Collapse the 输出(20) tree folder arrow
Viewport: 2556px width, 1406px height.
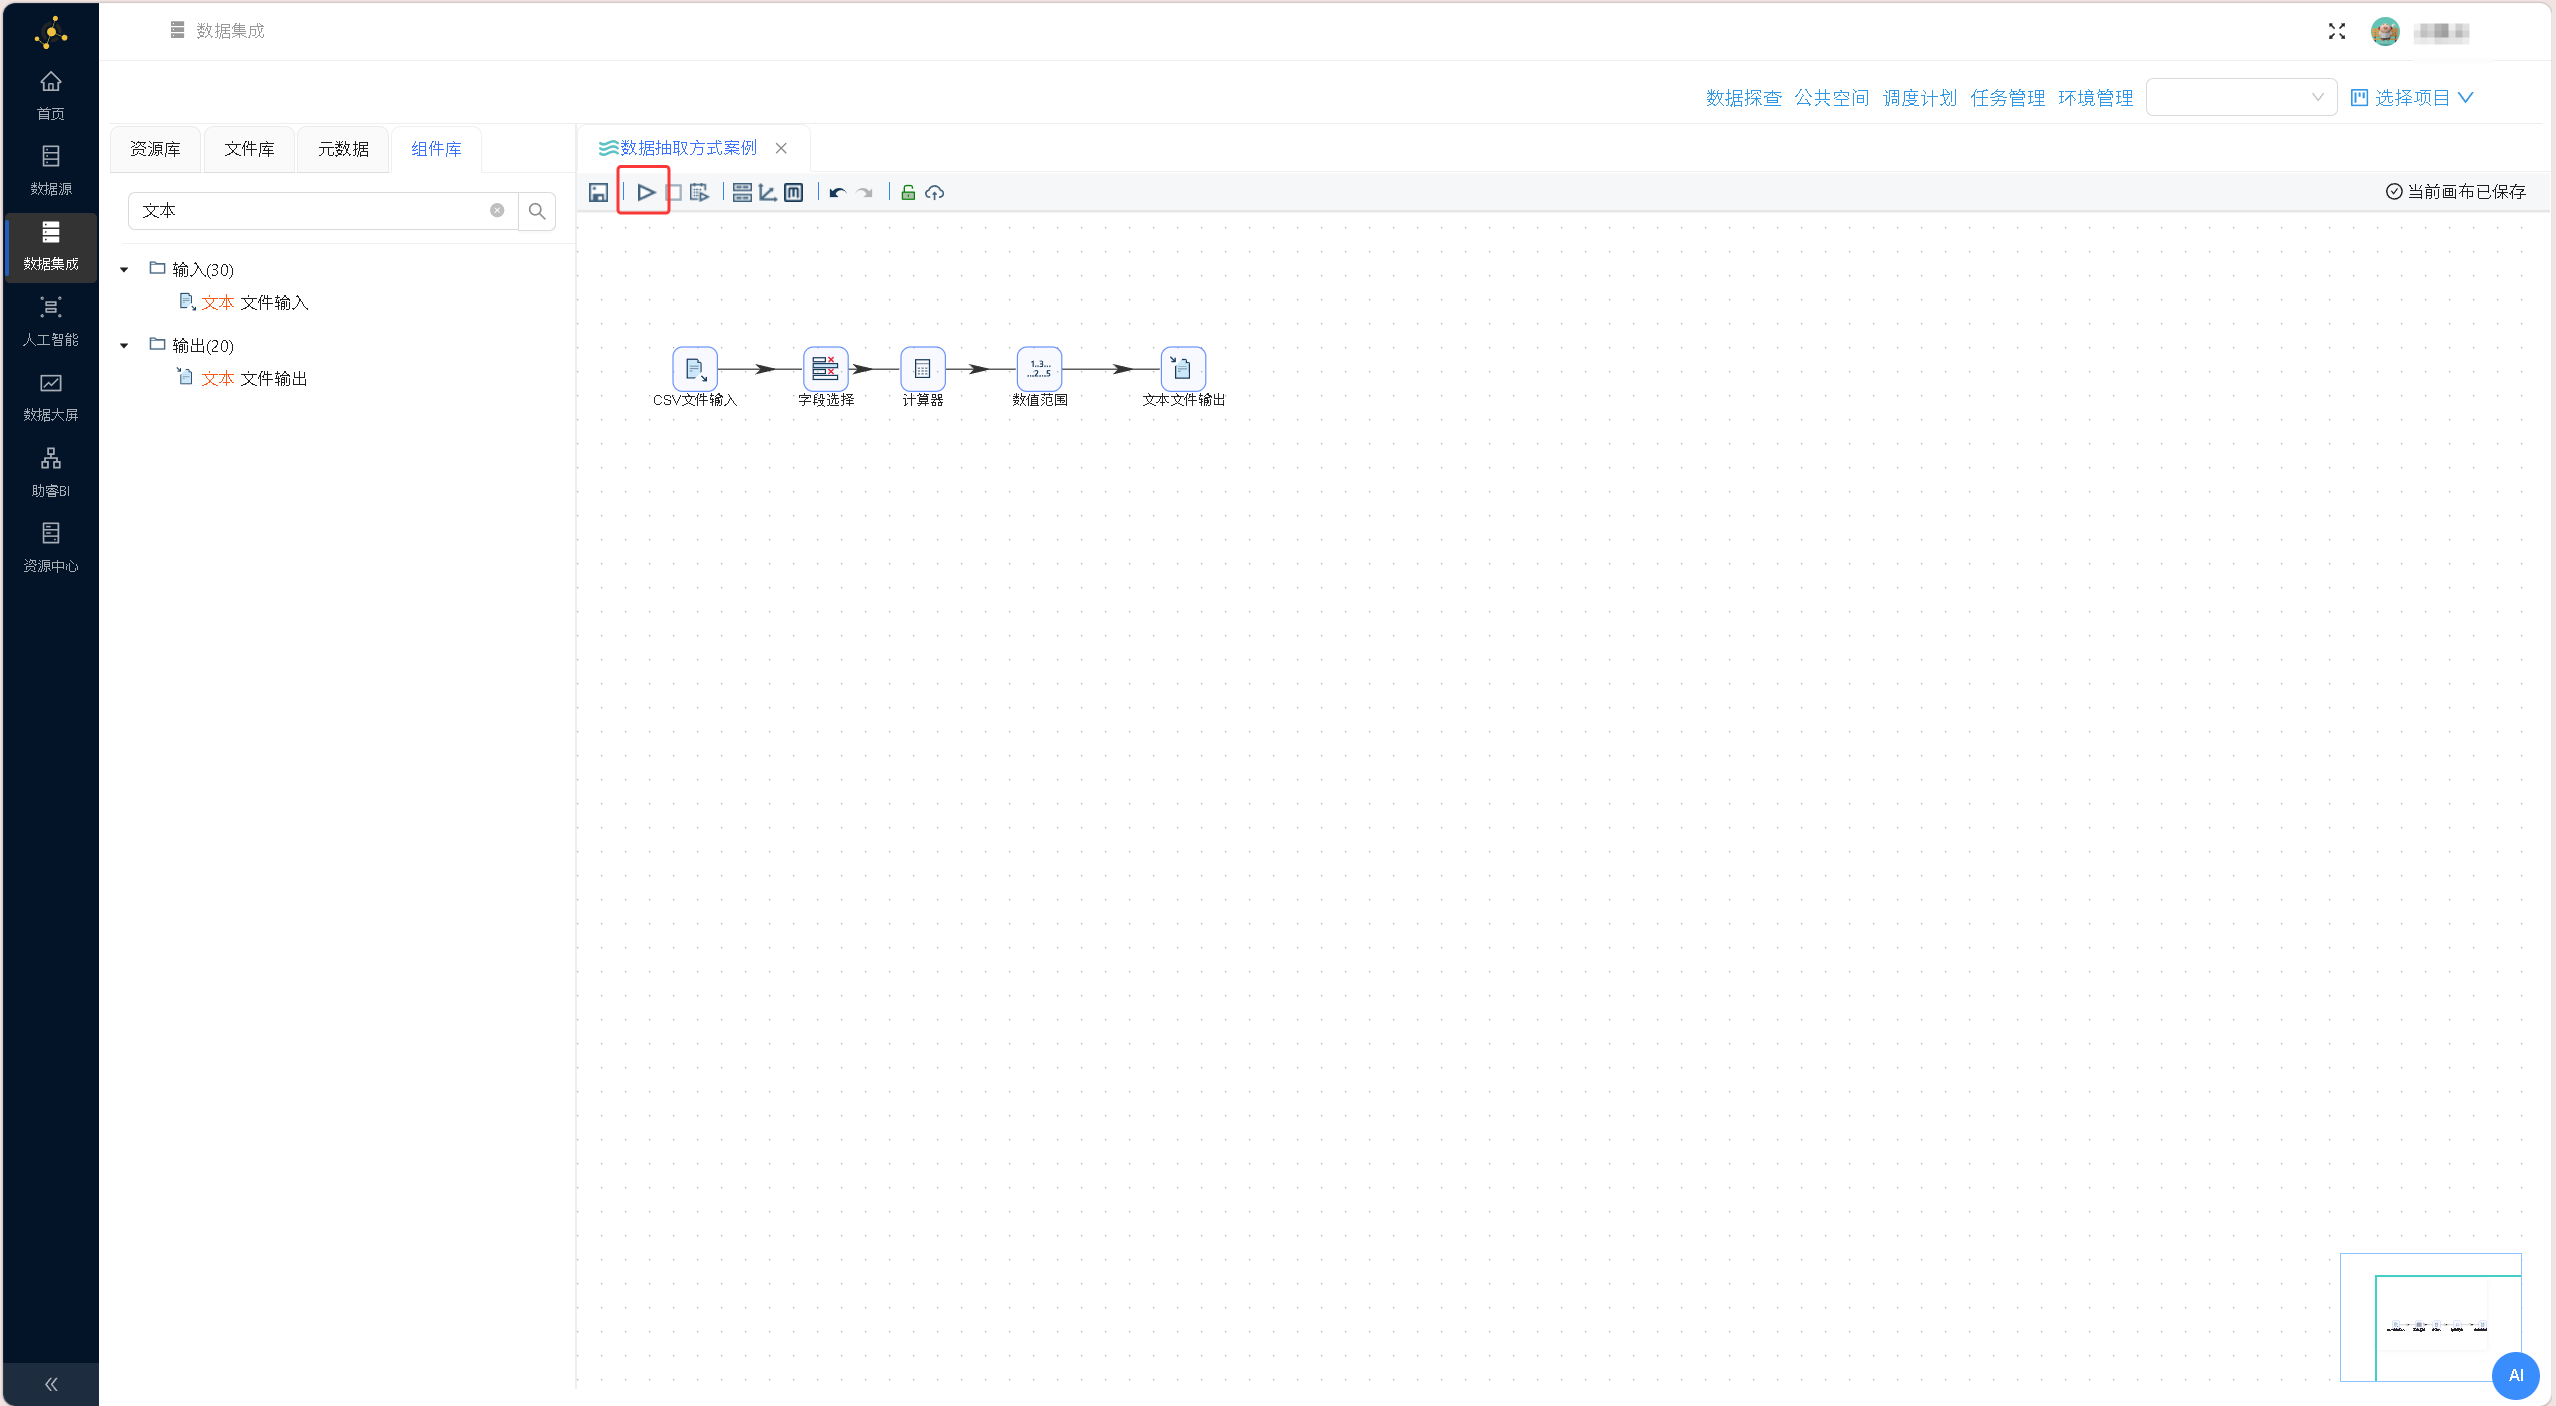tap(124, 346)
